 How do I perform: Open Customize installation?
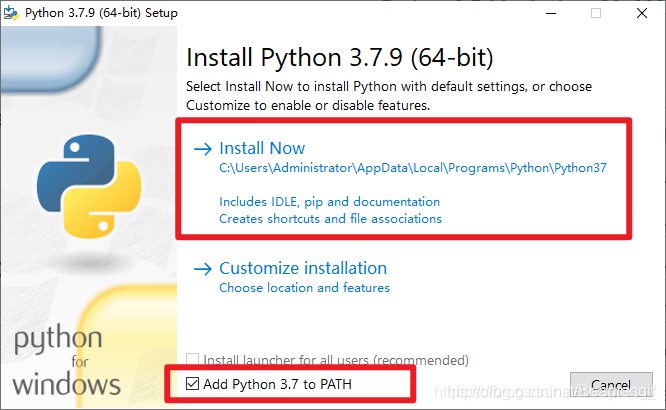coord(303,269)
